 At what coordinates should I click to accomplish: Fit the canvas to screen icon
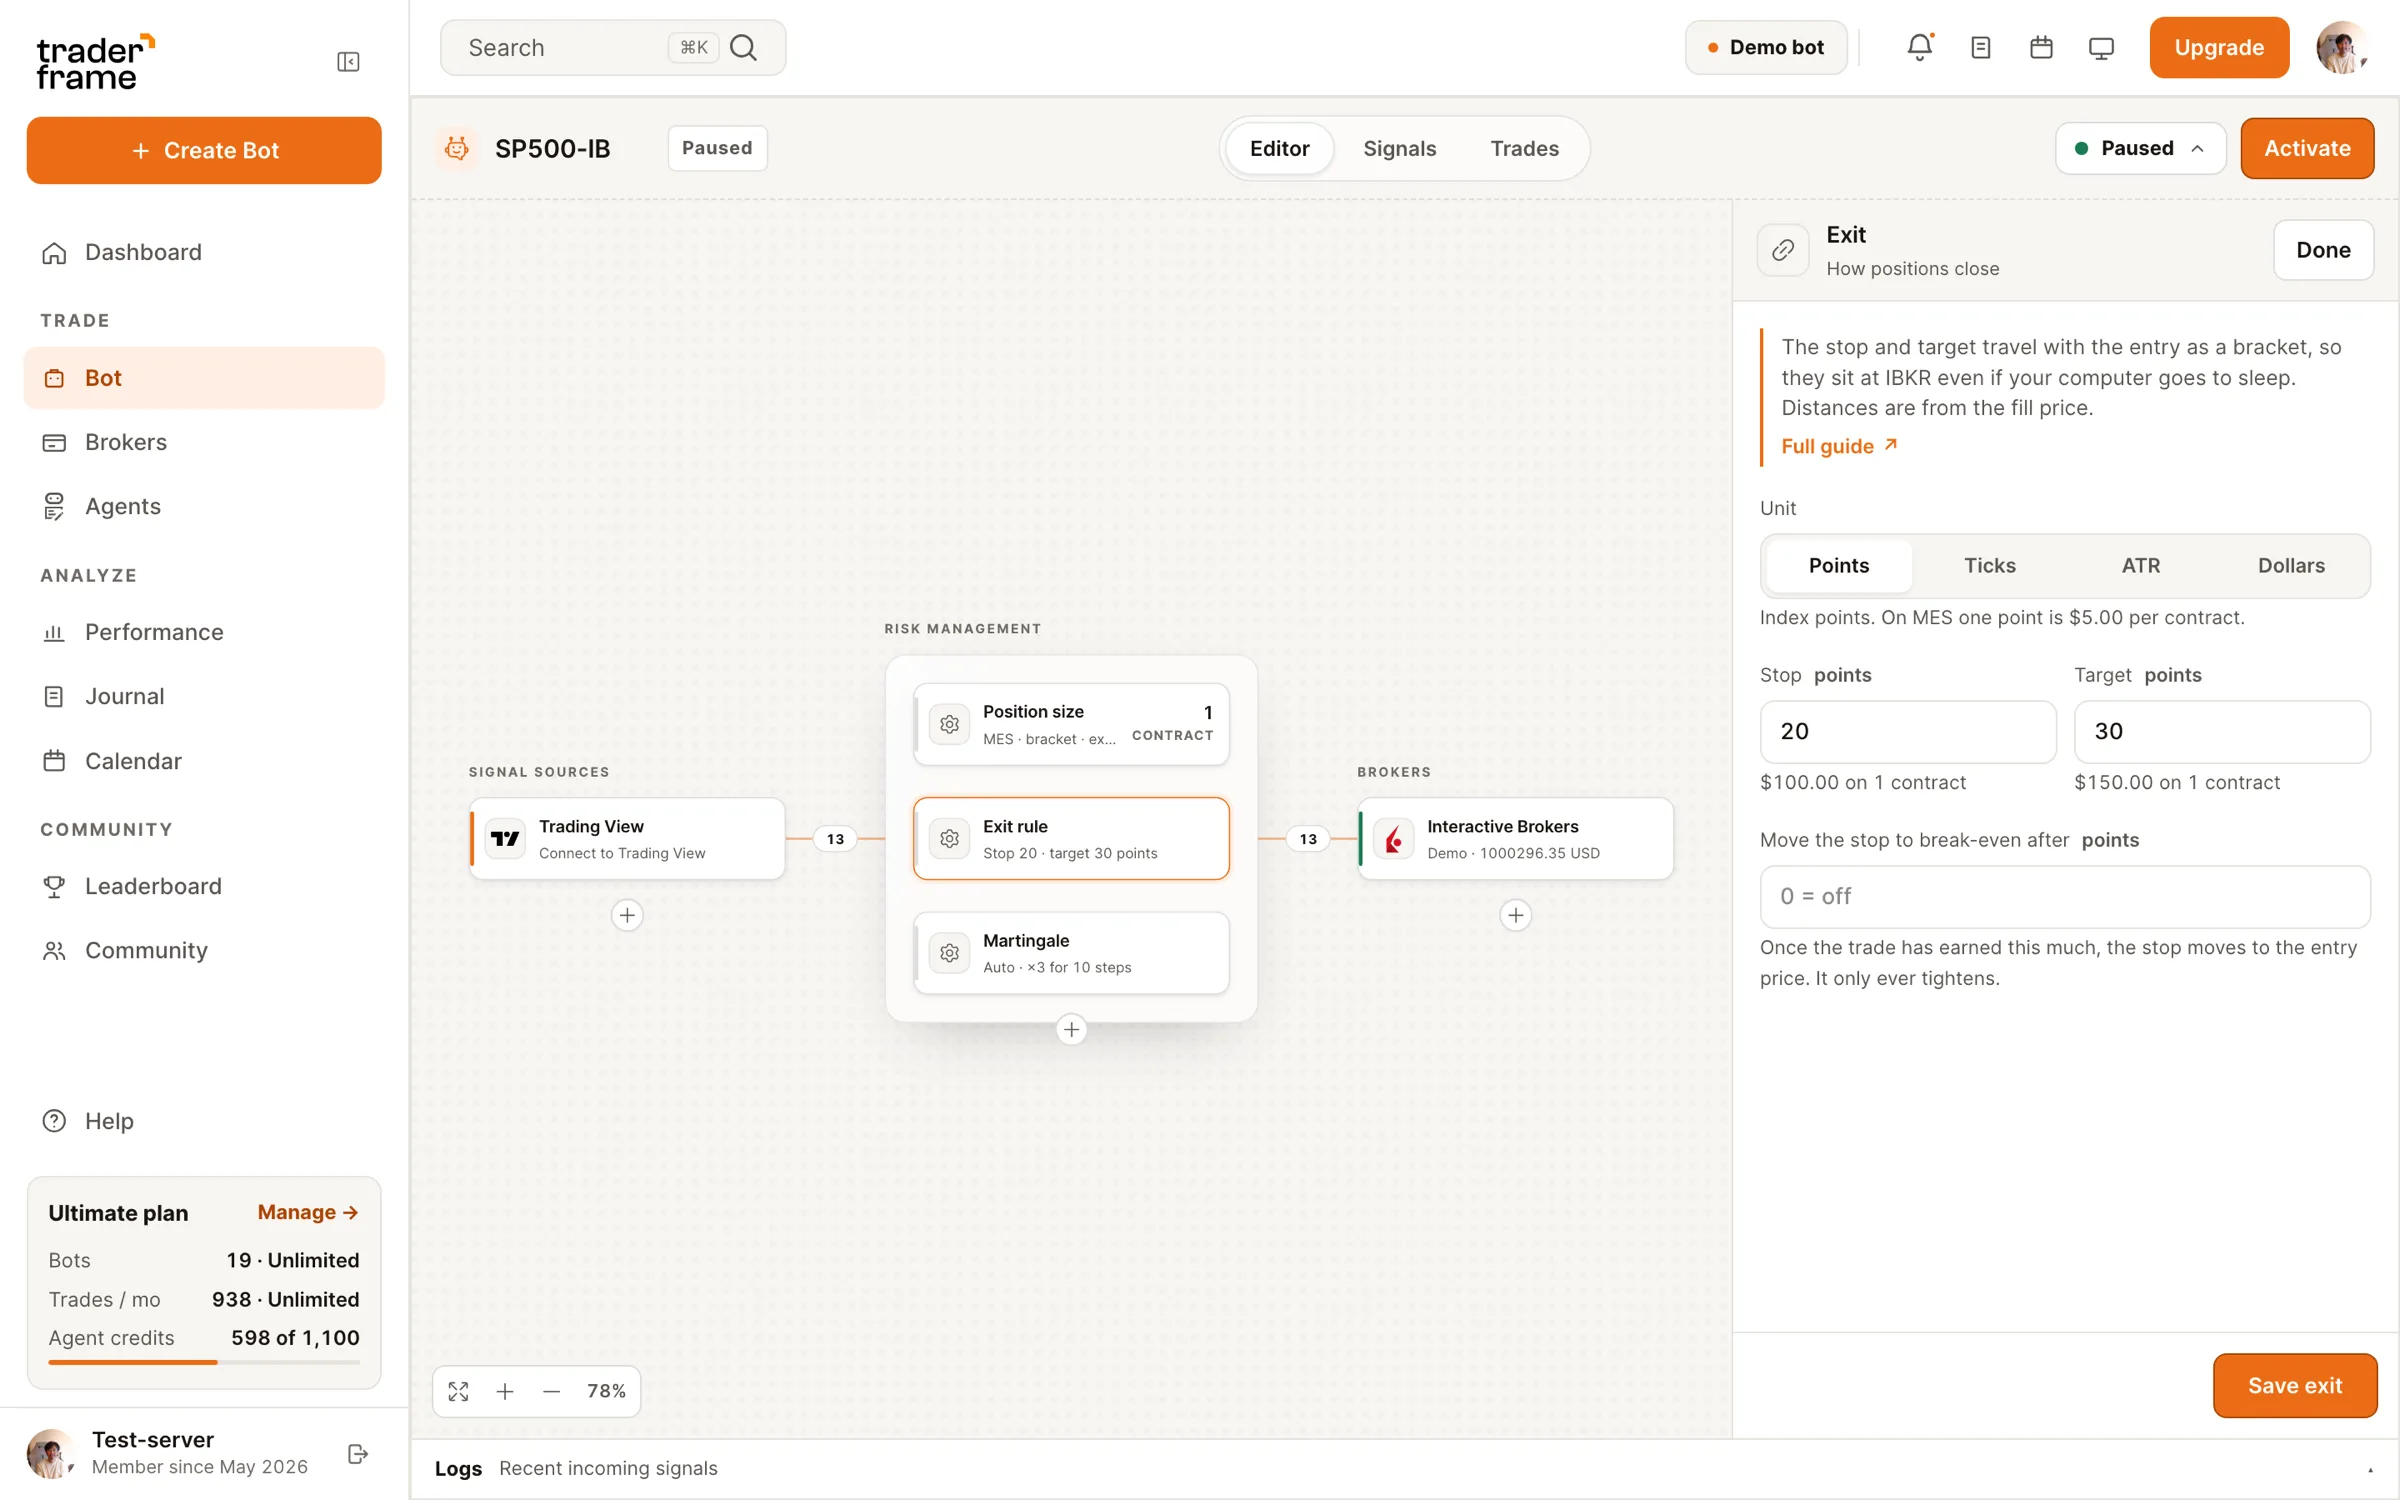tap(458, 1391)
